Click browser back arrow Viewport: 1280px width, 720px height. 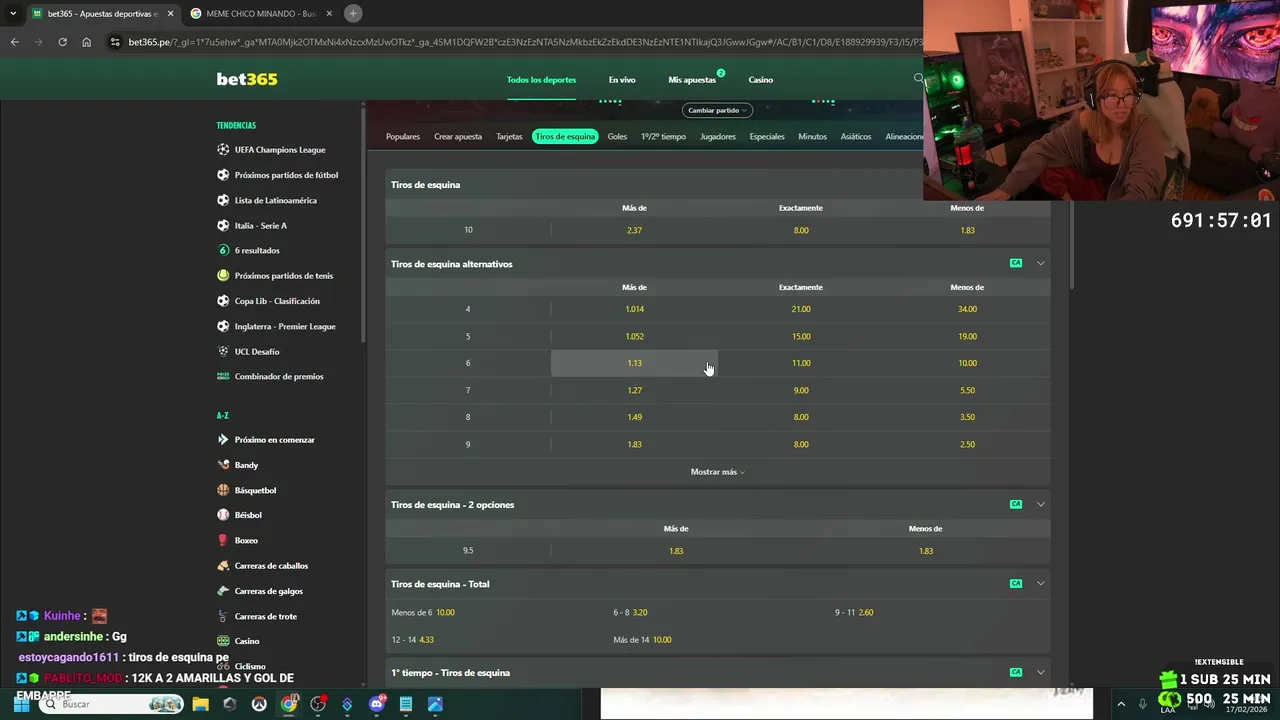[x=14, y=42]
